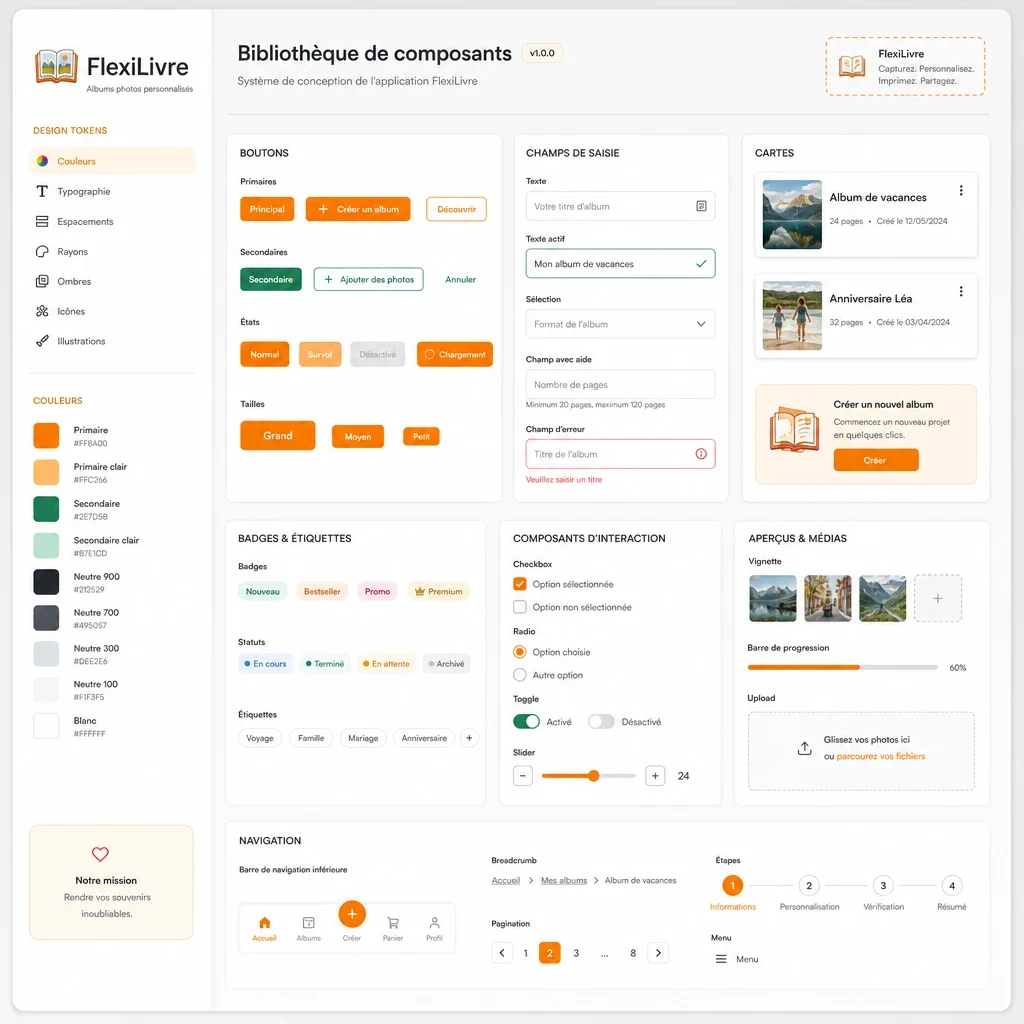
Task: Open the three-dot menu on Anniversaire Léa card
Action: point(961,291)
